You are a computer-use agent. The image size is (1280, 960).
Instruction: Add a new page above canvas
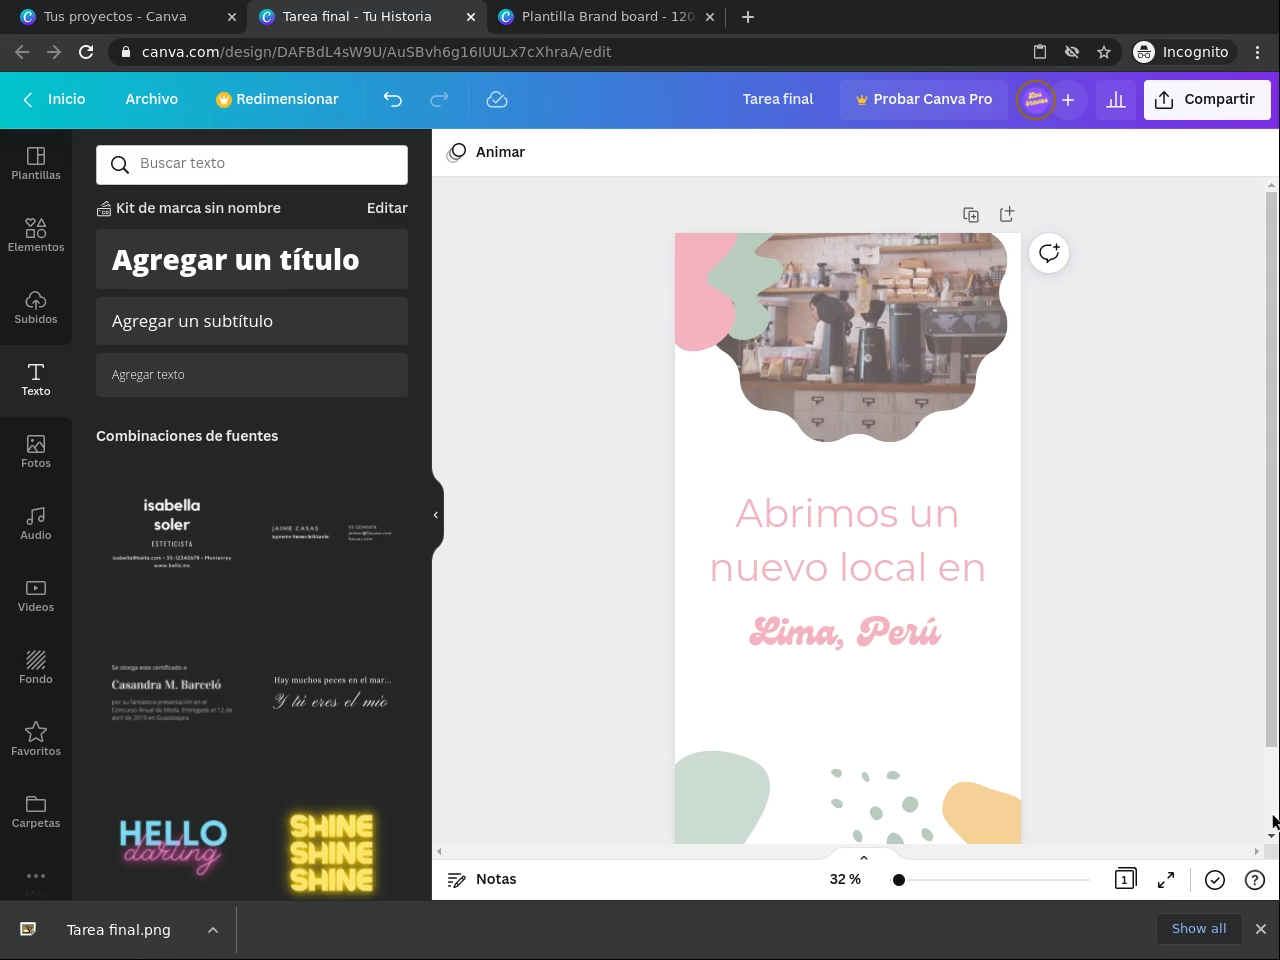pyautogui.click(x=1007, y=214)
